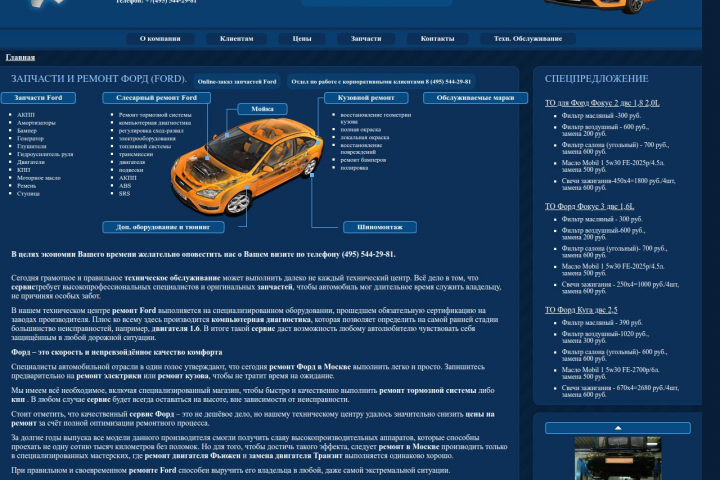Click the Ступица list item
Viewport: 720px width, 480px height.
(28, 193)
